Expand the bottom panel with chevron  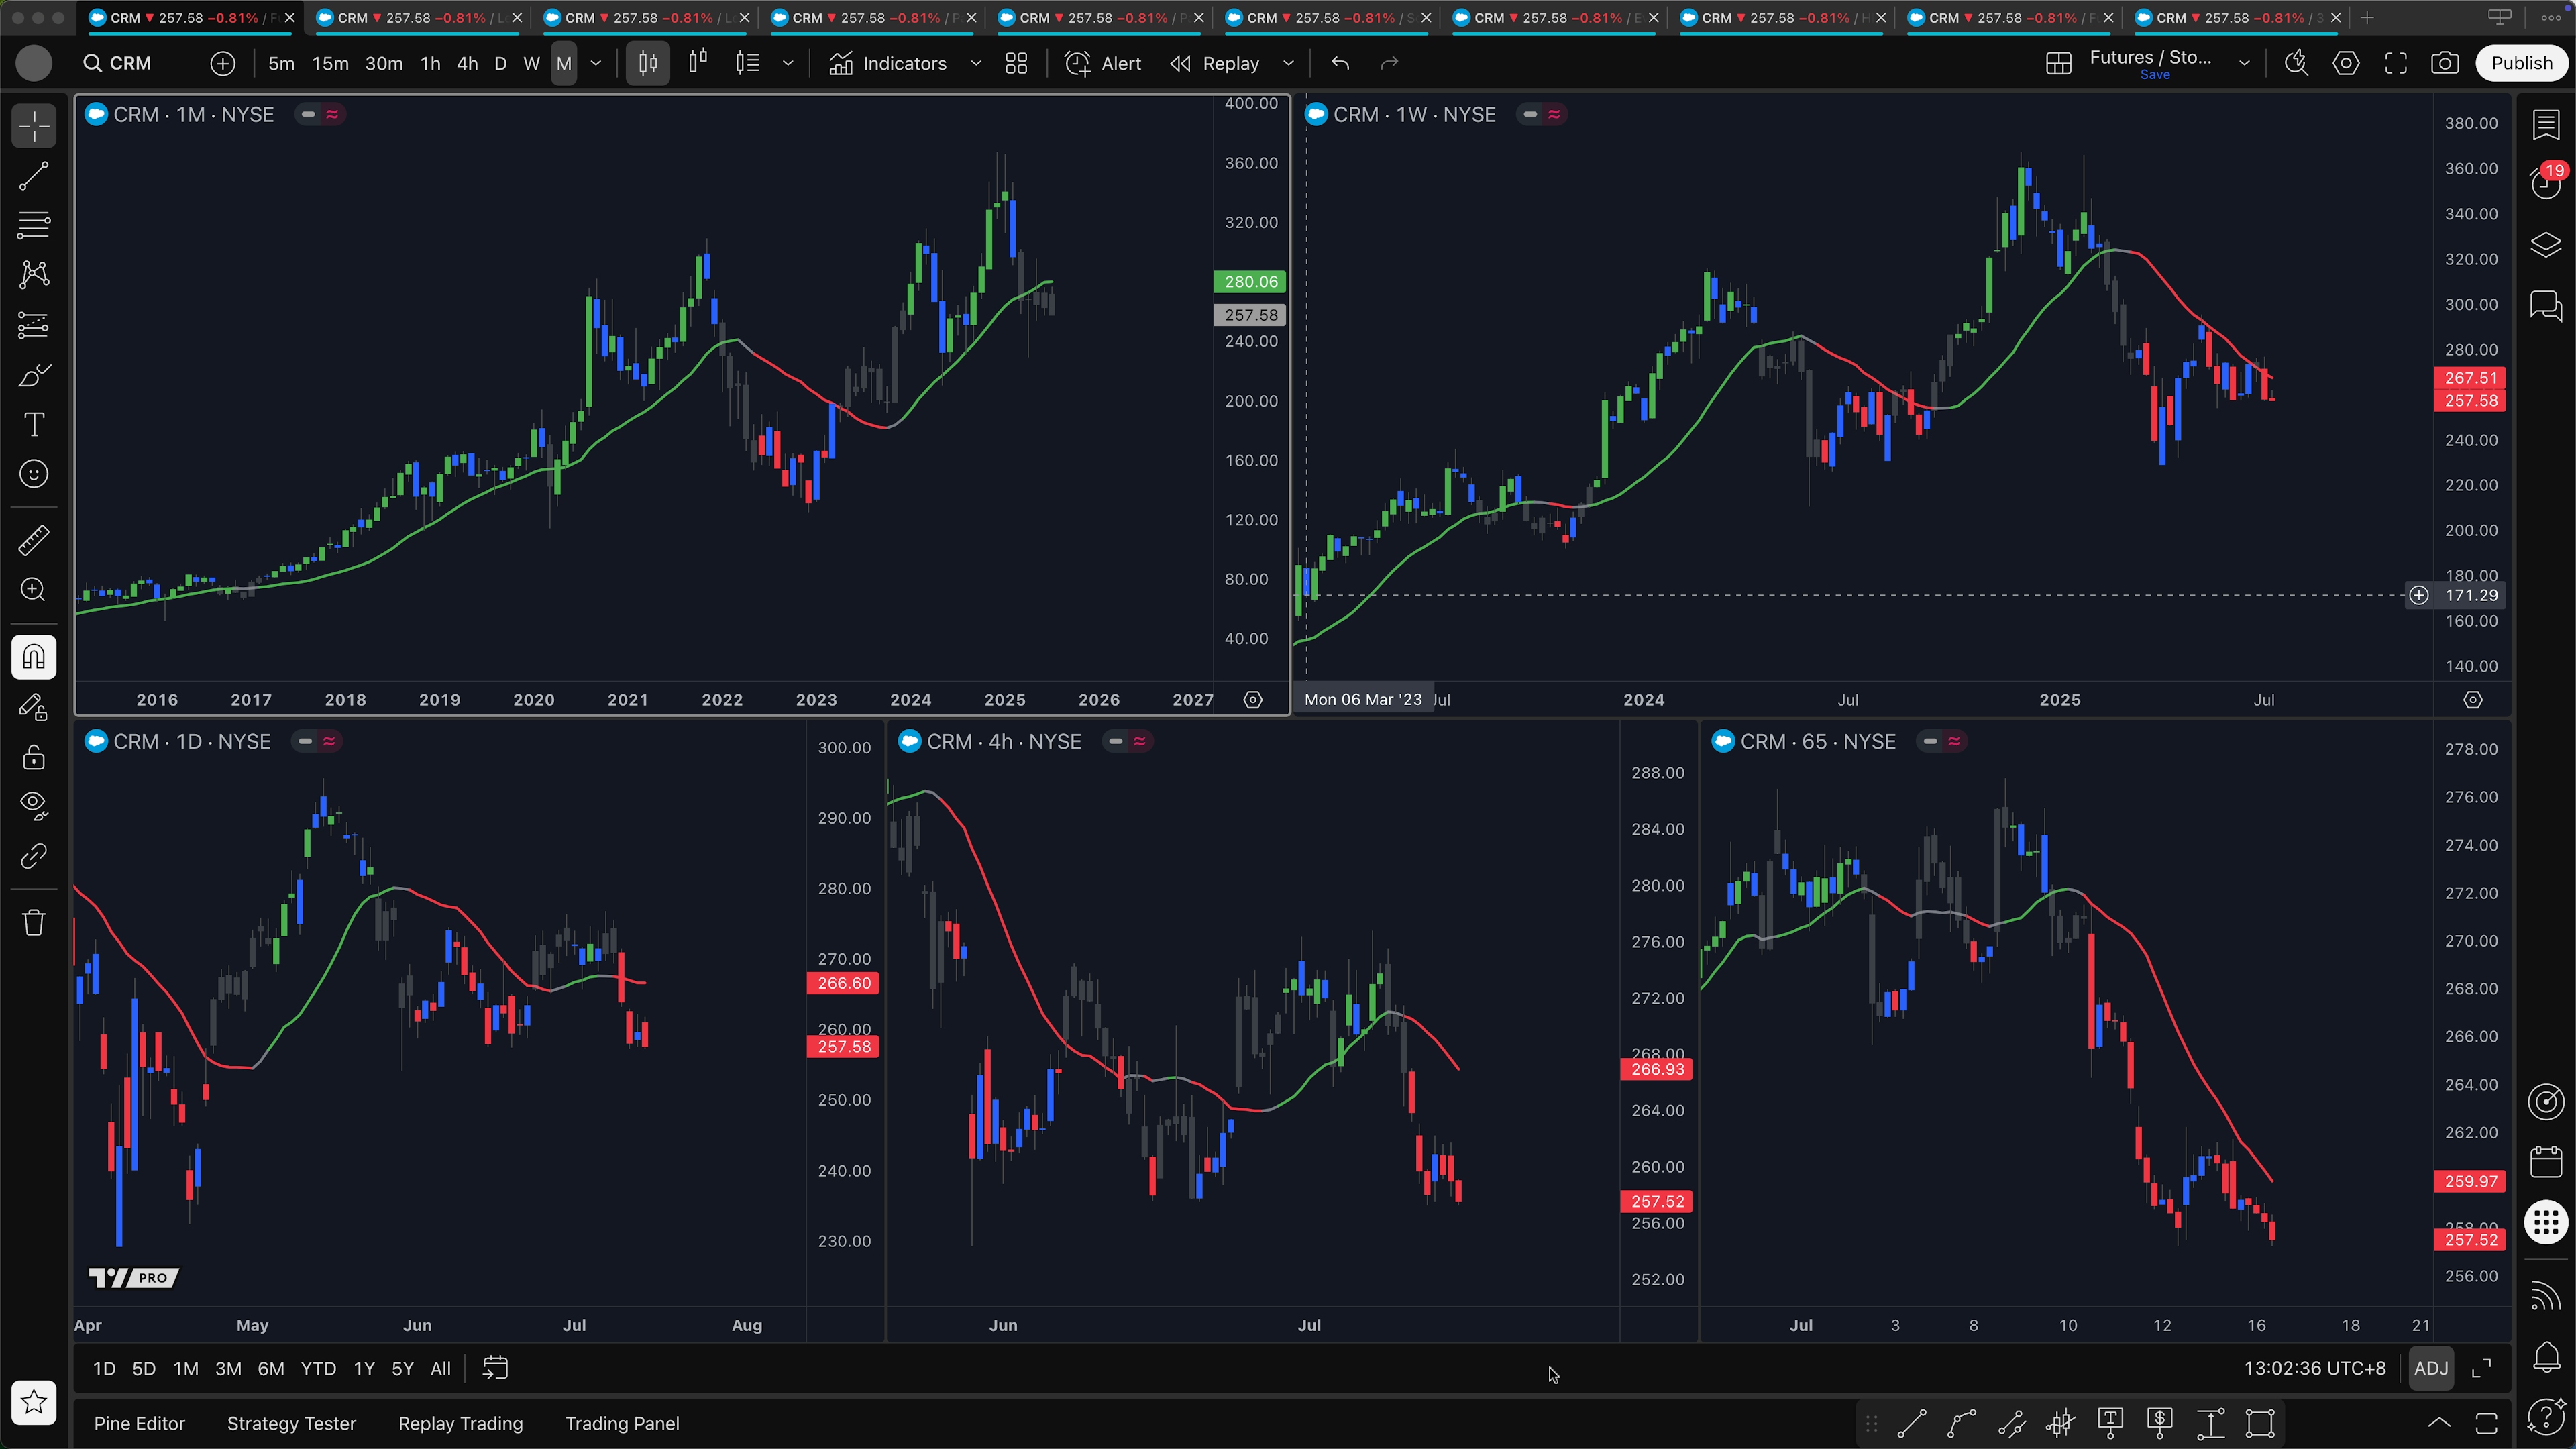click(x=2439, y=1423)
